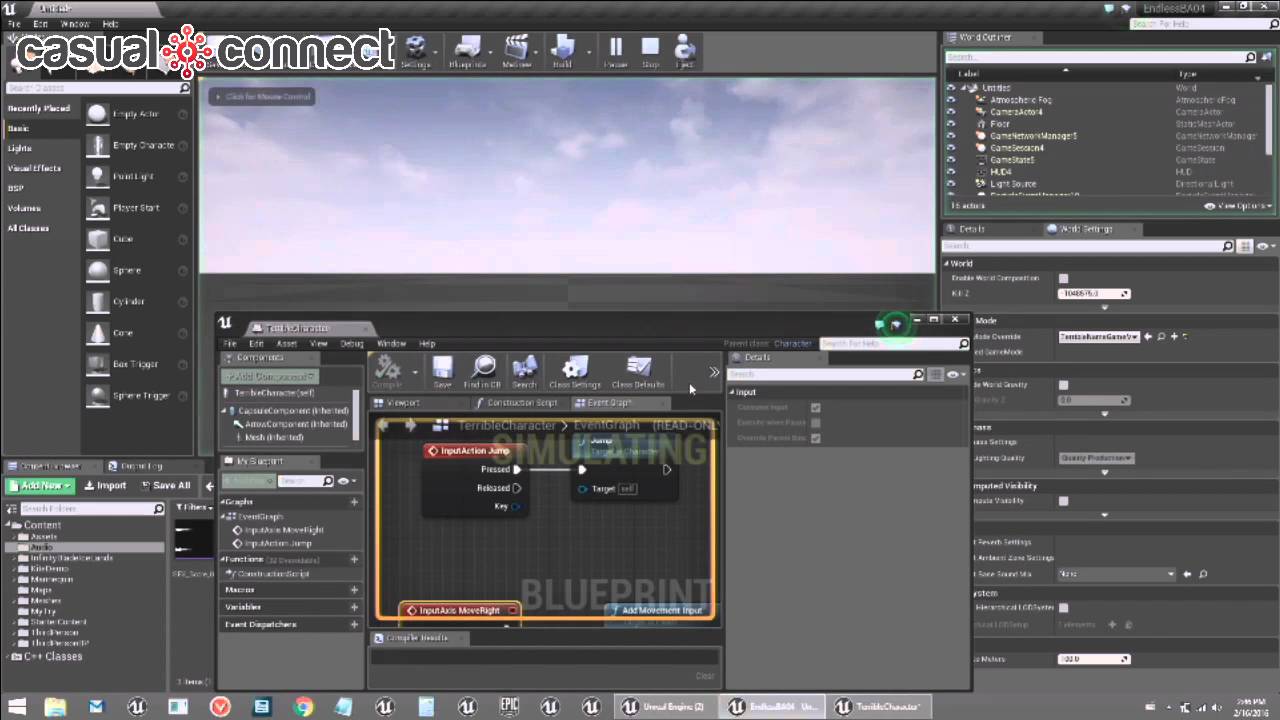1280x720 pixels.
Task: Stop the running simulation
Action: 650,51
